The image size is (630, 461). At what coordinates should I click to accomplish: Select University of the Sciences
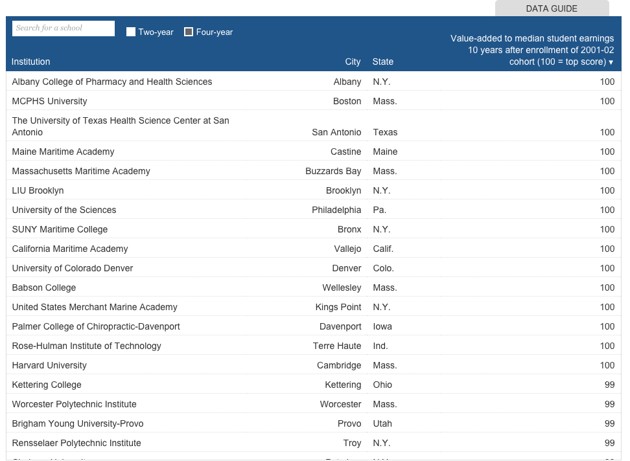coord(64,210)
